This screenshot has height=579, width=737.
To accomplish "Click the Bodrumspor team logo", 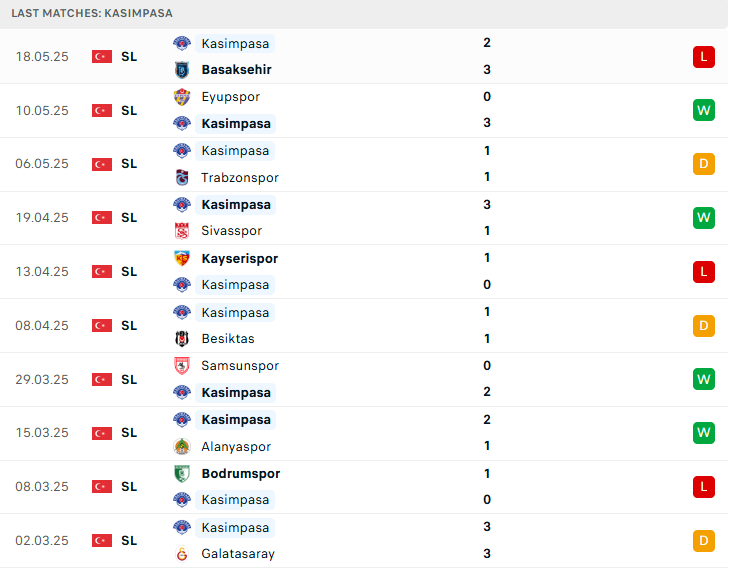I will pyautogui.click(x=182, y=474).
